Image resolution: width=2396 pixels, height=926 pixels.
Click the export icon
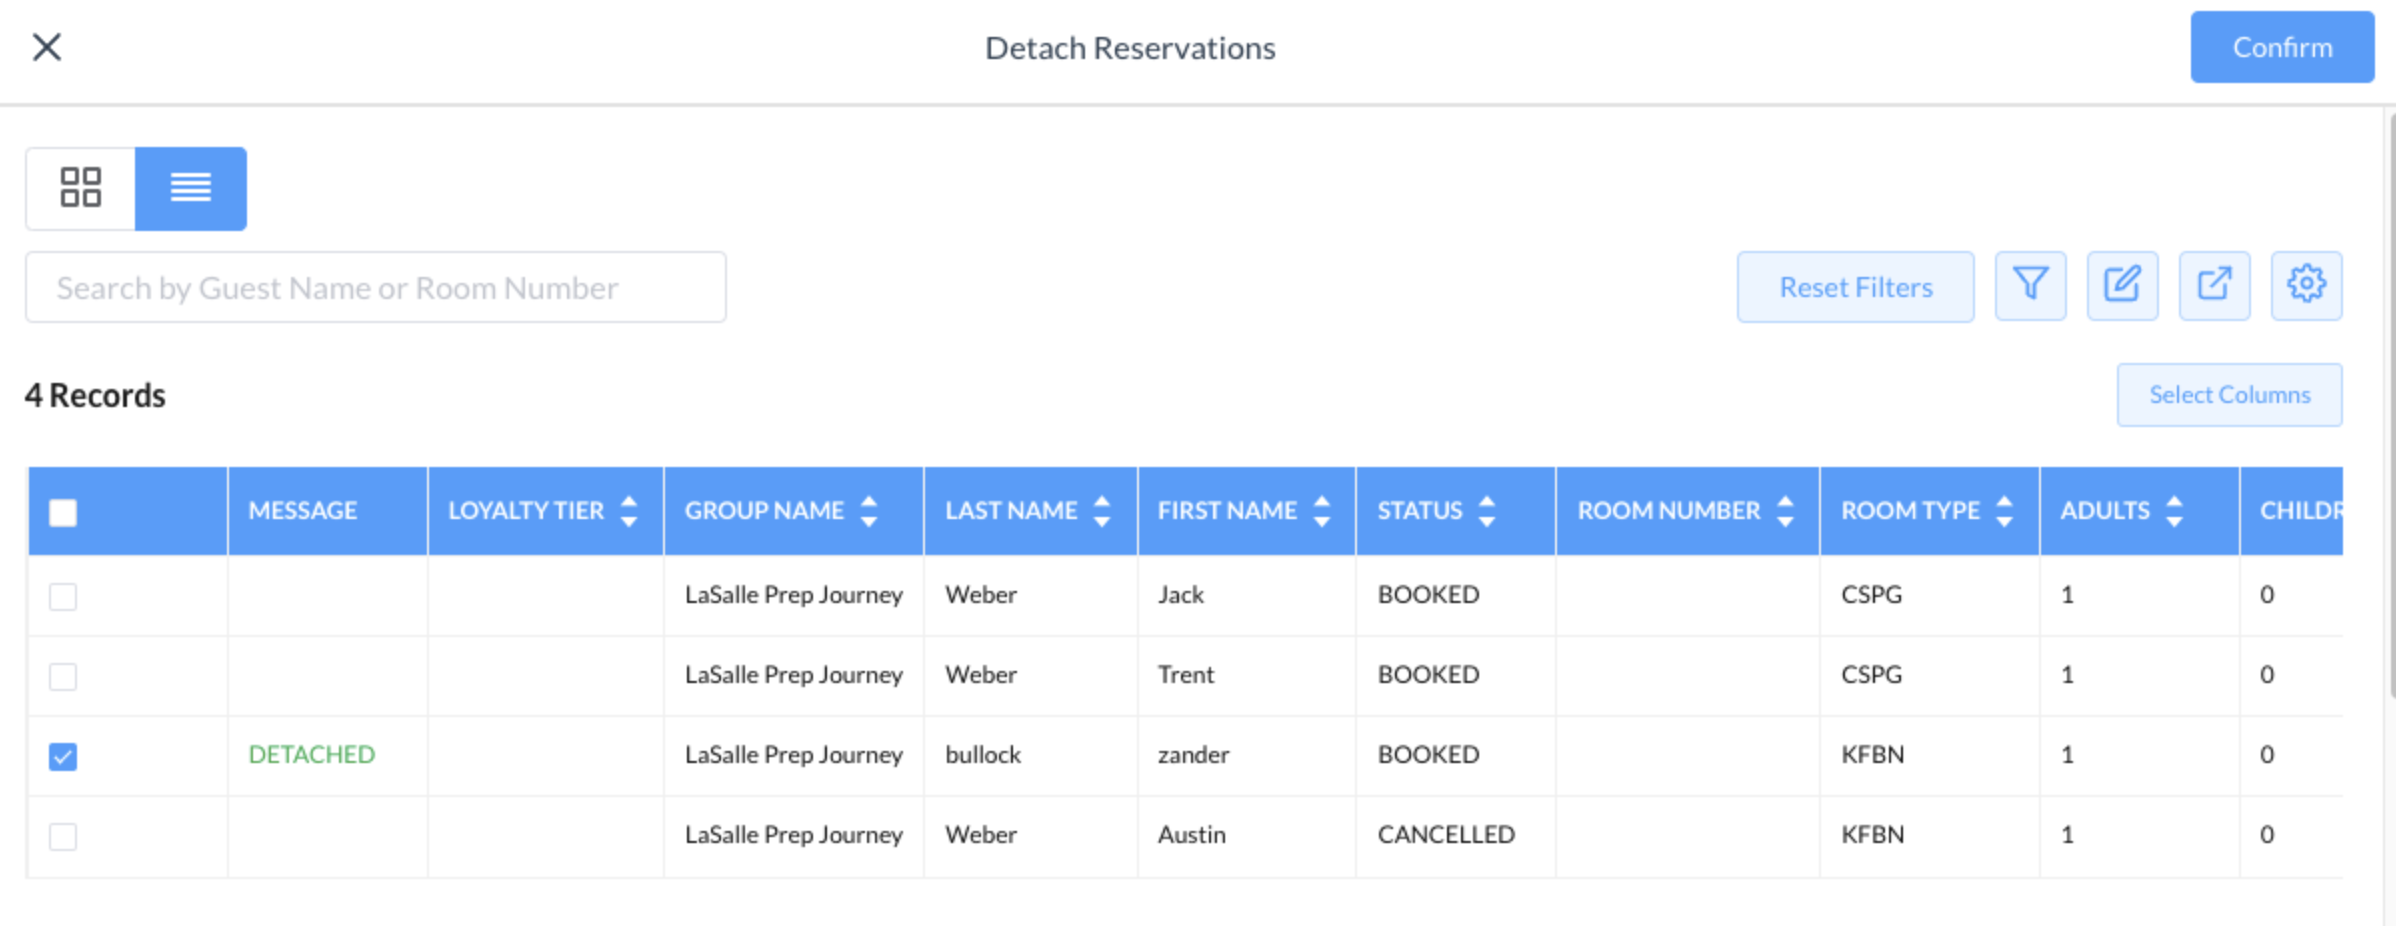click(2214, 286)
